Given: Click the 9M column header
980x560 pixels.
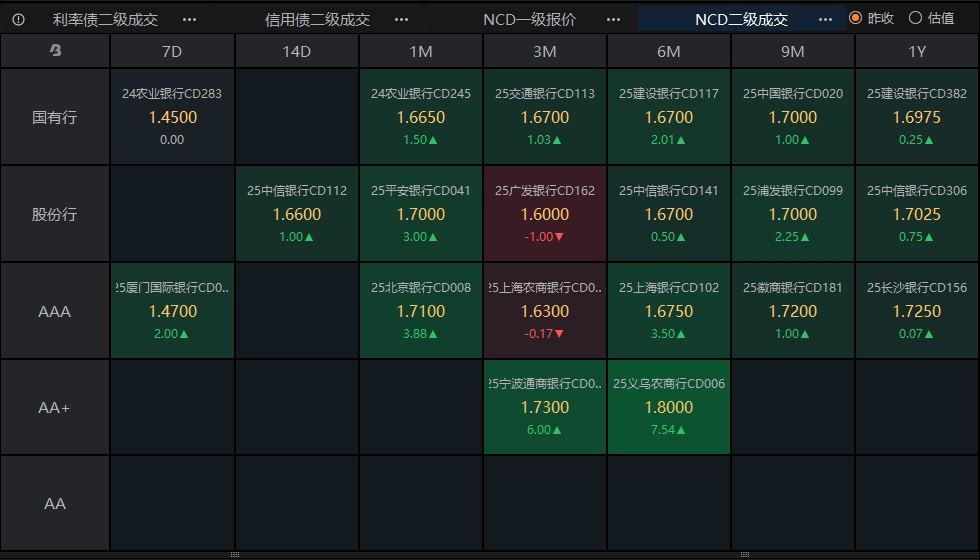Looking at the screenshot, I should pyautogui.click(x=792, y=51).
